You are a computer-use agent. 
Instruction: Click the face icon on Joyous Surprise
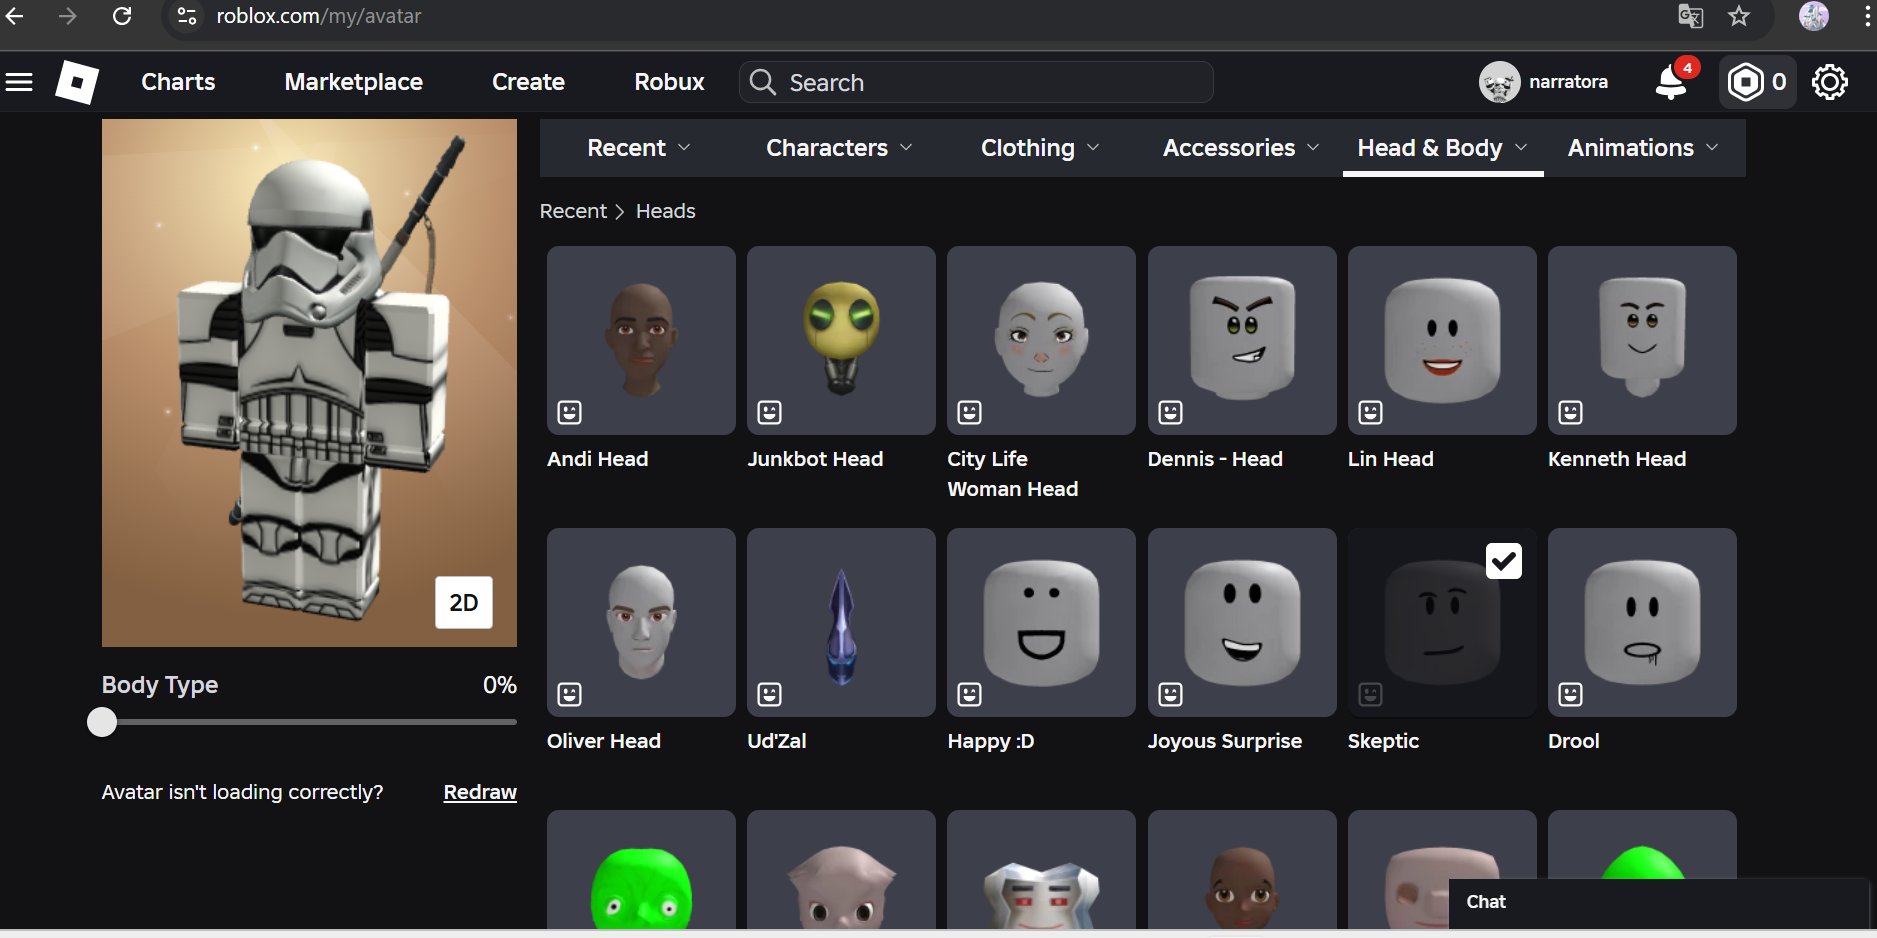tap(1171, 694)
